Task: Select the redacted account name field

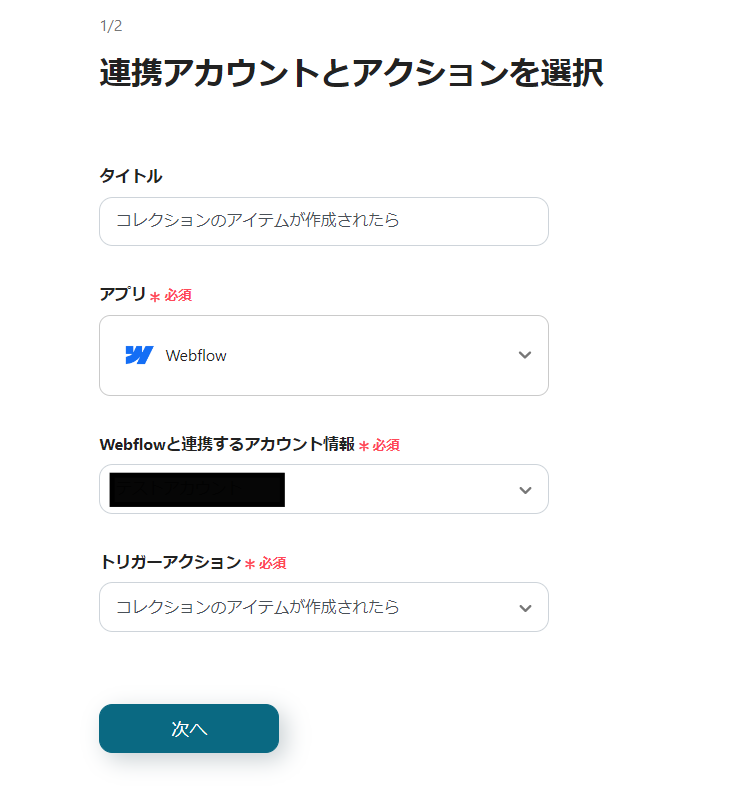Action: click(x=195, y=489)
